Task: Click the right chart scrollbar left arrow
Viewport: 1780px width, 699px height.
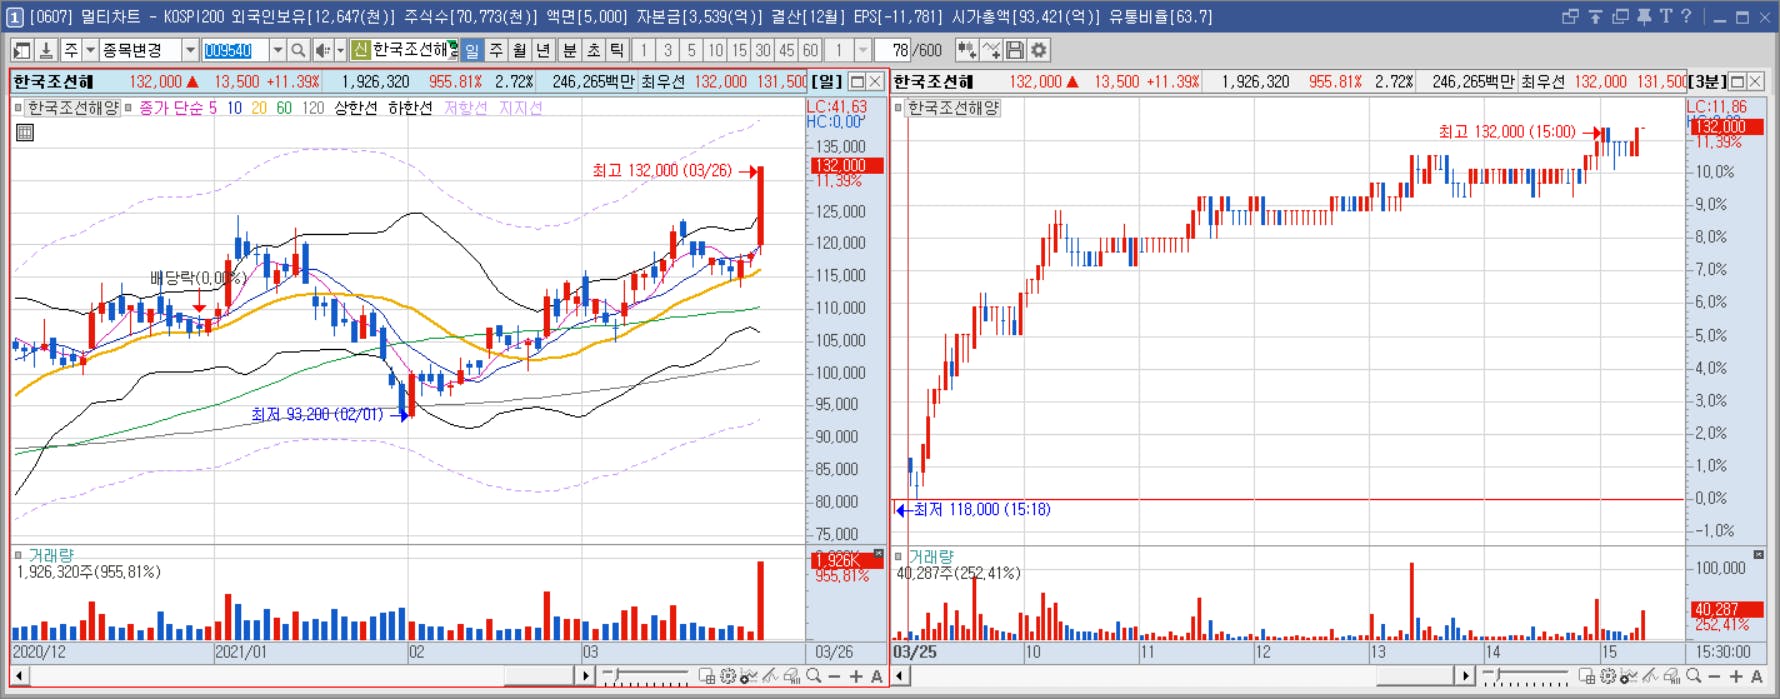Action: point(900,676)
